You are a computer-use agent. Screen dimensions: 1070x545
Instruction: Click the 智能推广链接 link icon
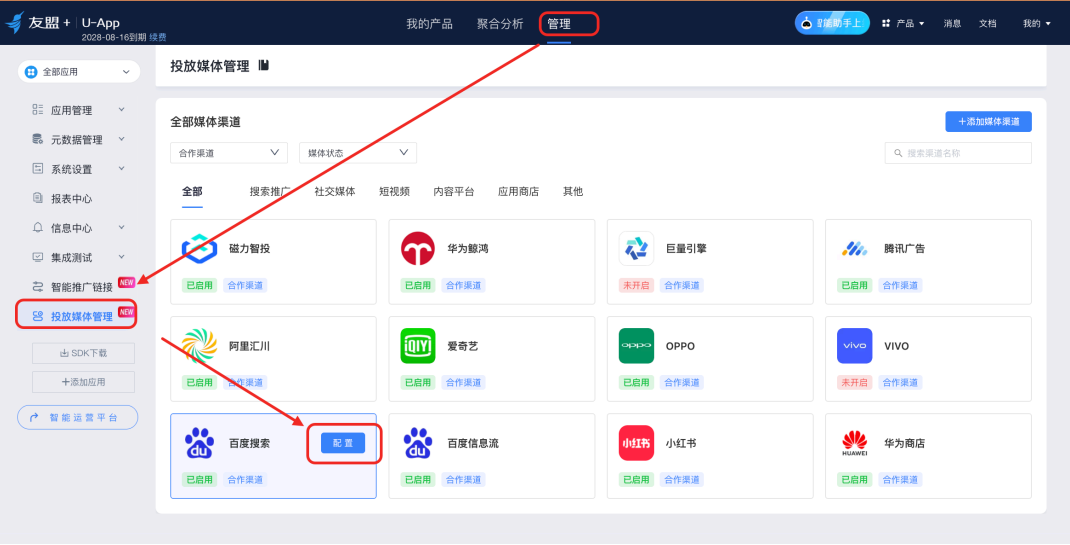pos(38,286)
